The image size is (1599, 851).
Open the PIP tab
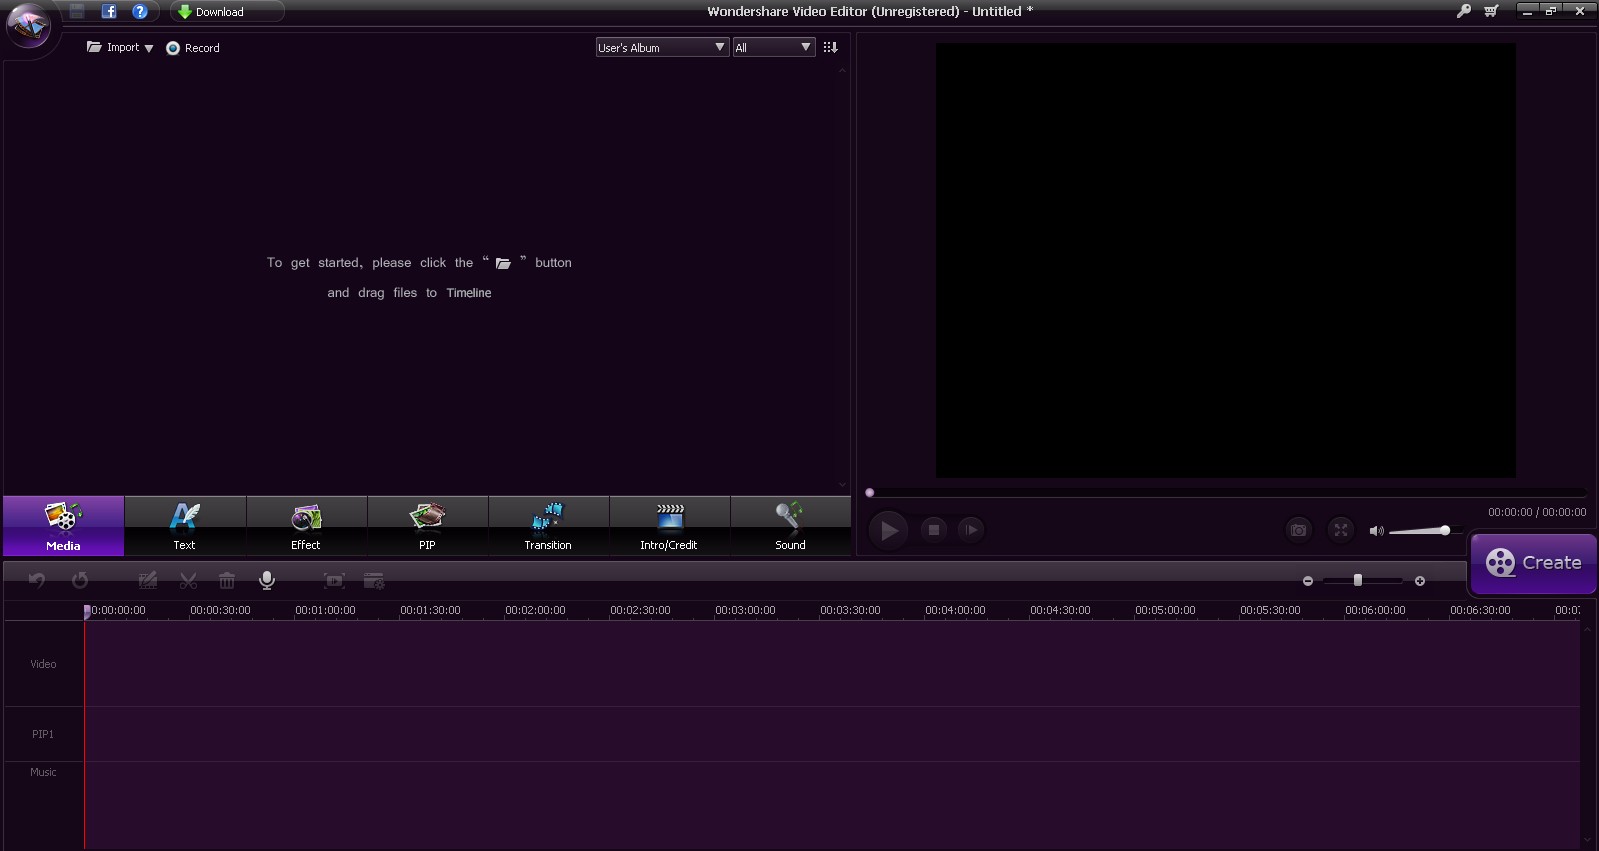[427, 526]
